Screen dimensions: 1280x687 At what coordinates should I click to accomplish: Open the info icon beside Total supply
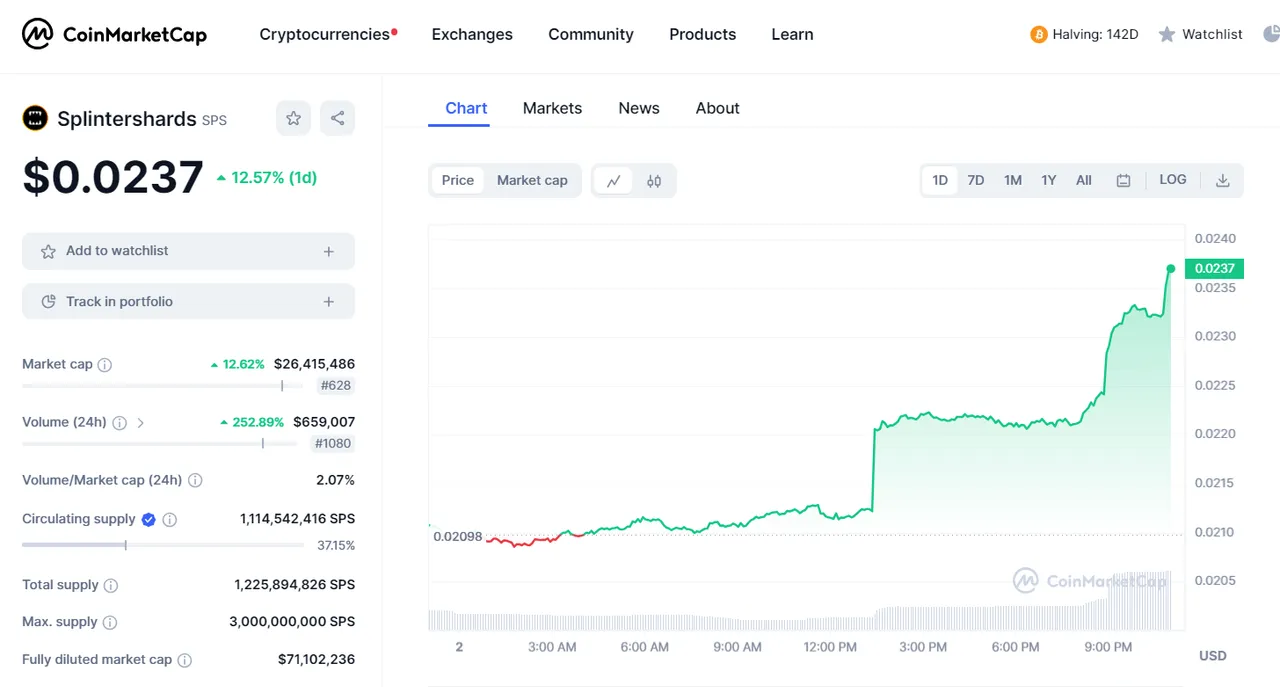pos(111,586)
